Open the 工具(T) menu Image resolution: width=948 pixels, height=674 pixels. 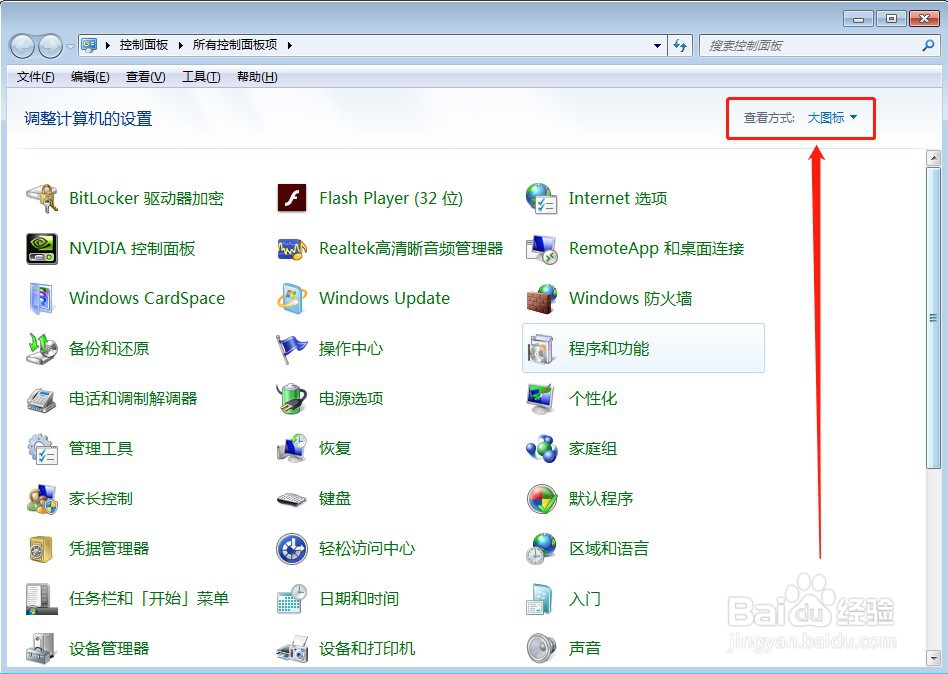201,77
